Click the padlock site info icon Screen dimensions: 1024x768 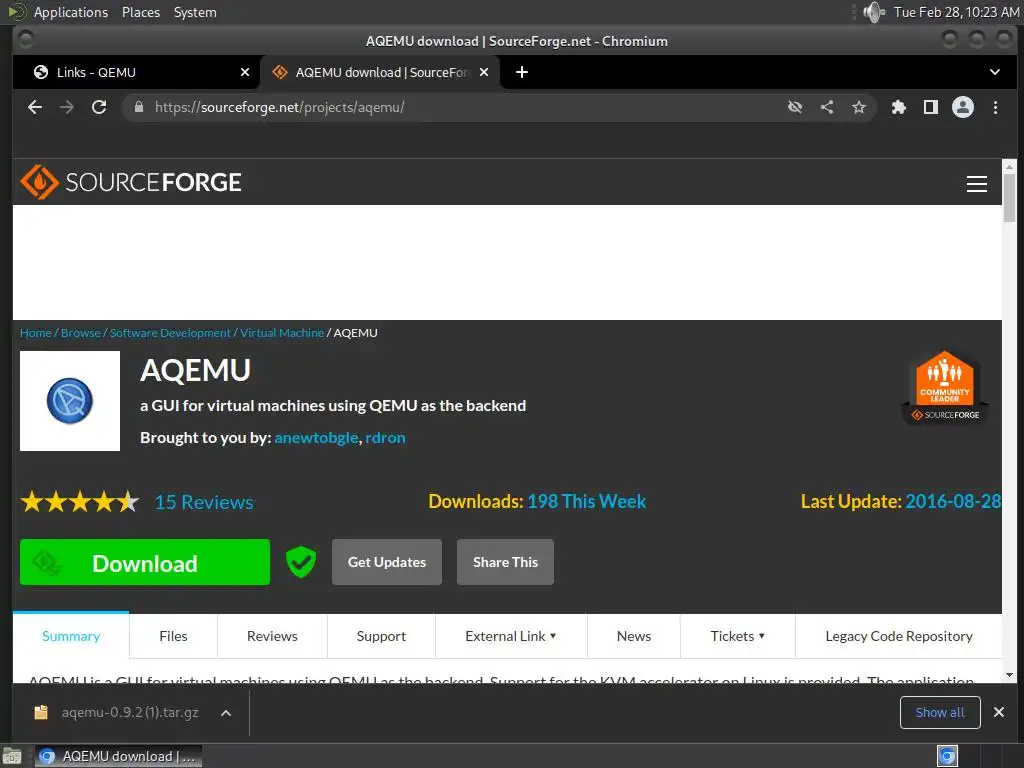tap(138, 107)
